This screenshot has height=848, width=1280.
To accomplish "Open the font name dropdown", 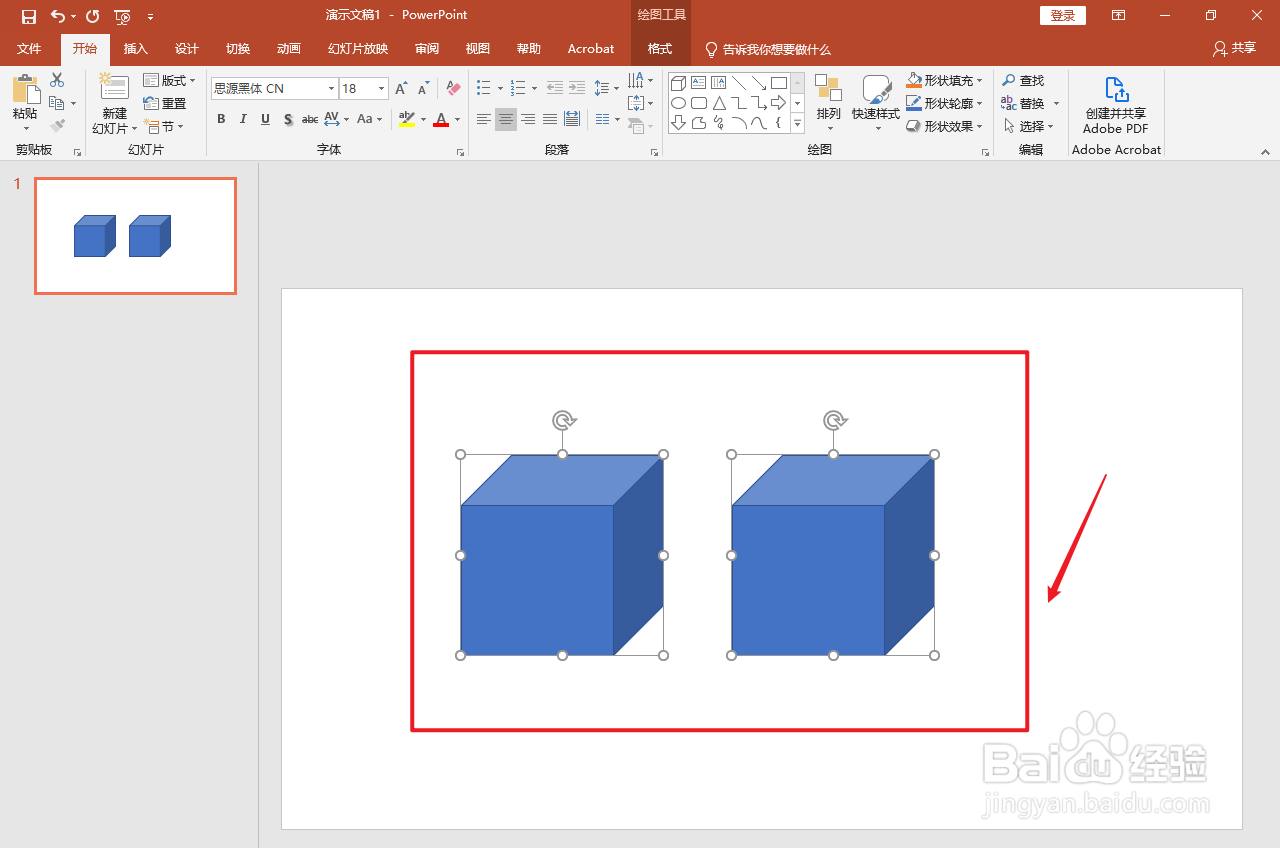I will click(x=331, y=89).
